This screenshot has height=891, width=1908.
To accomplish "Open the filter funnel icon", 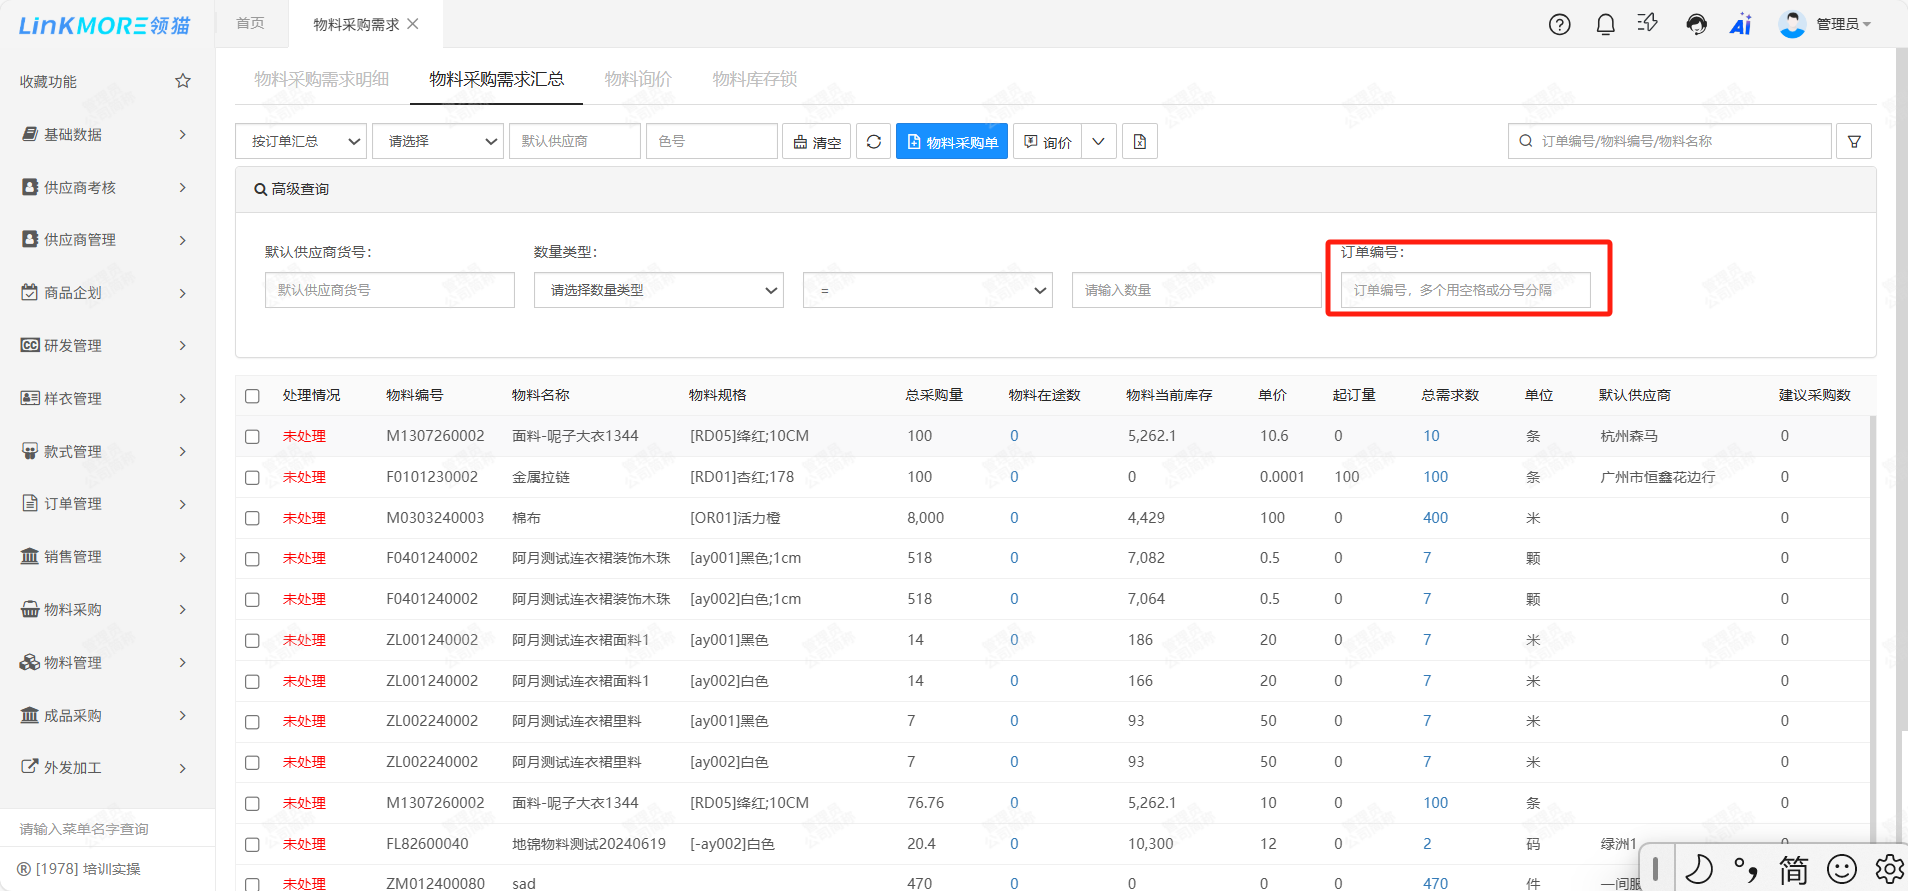I will [1853, 142].
